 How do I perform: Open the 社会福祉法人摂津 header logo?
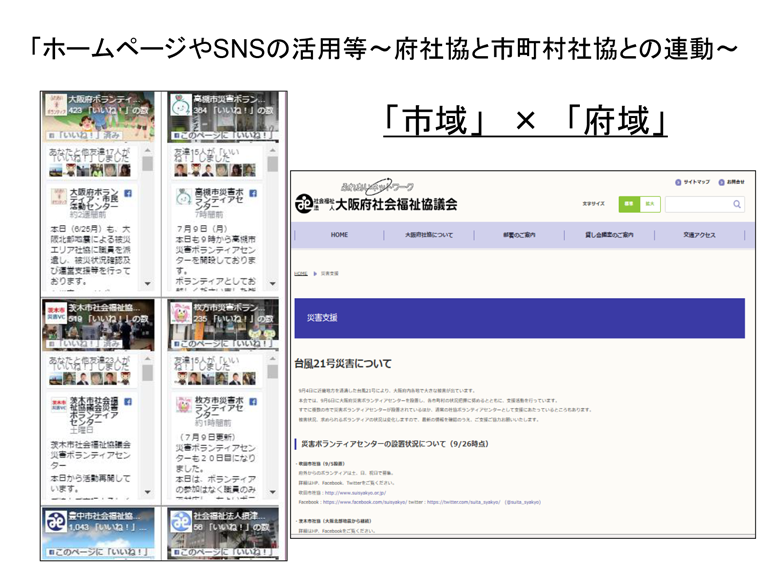tap(181, 522)
